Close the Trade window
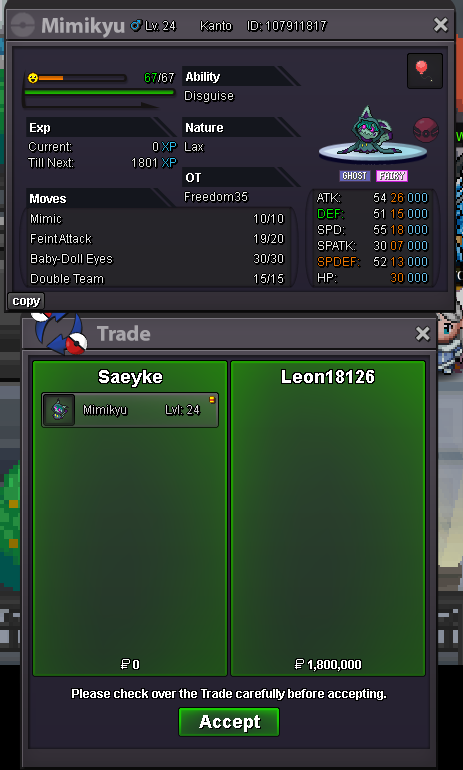The width and height of the screenshot is (463, 770). (422, 334)
